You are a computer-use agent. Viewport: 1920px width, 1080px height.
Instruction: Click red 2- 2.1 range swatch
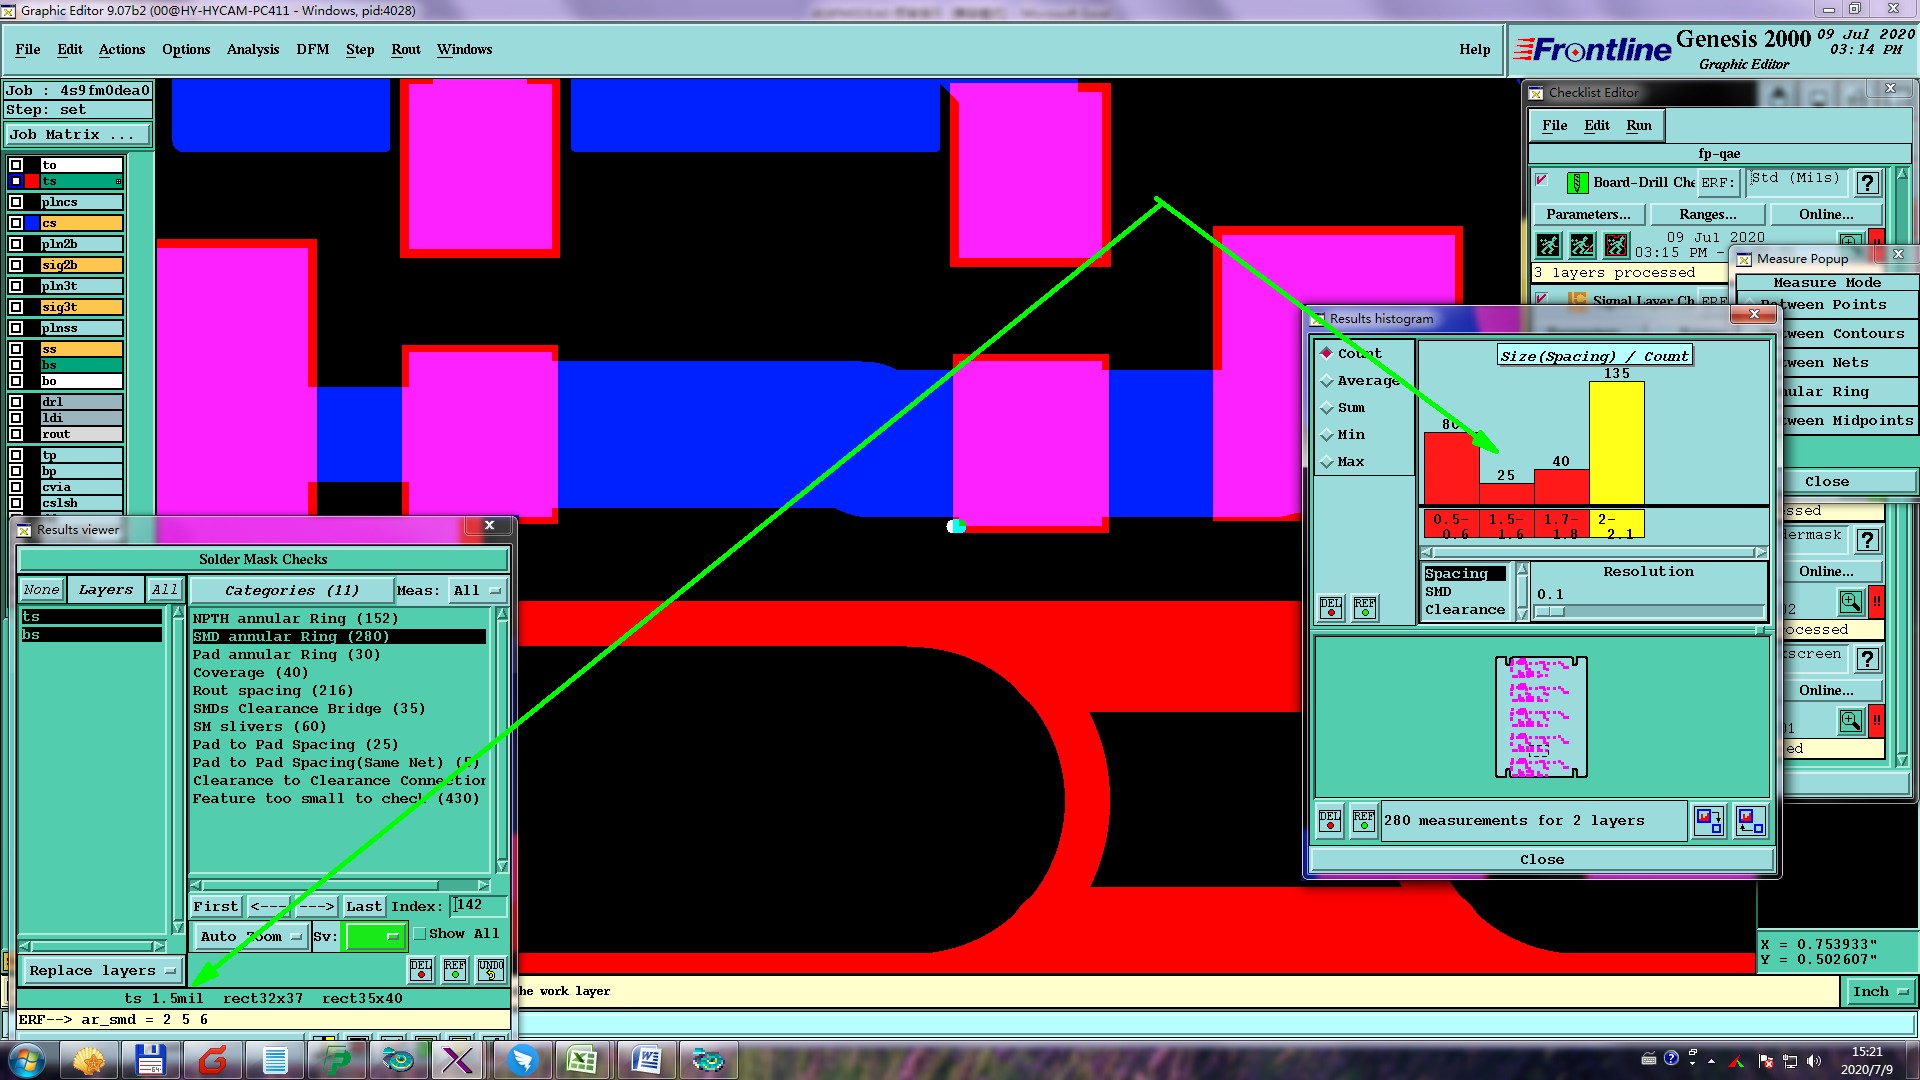[x=1617, y=524]
